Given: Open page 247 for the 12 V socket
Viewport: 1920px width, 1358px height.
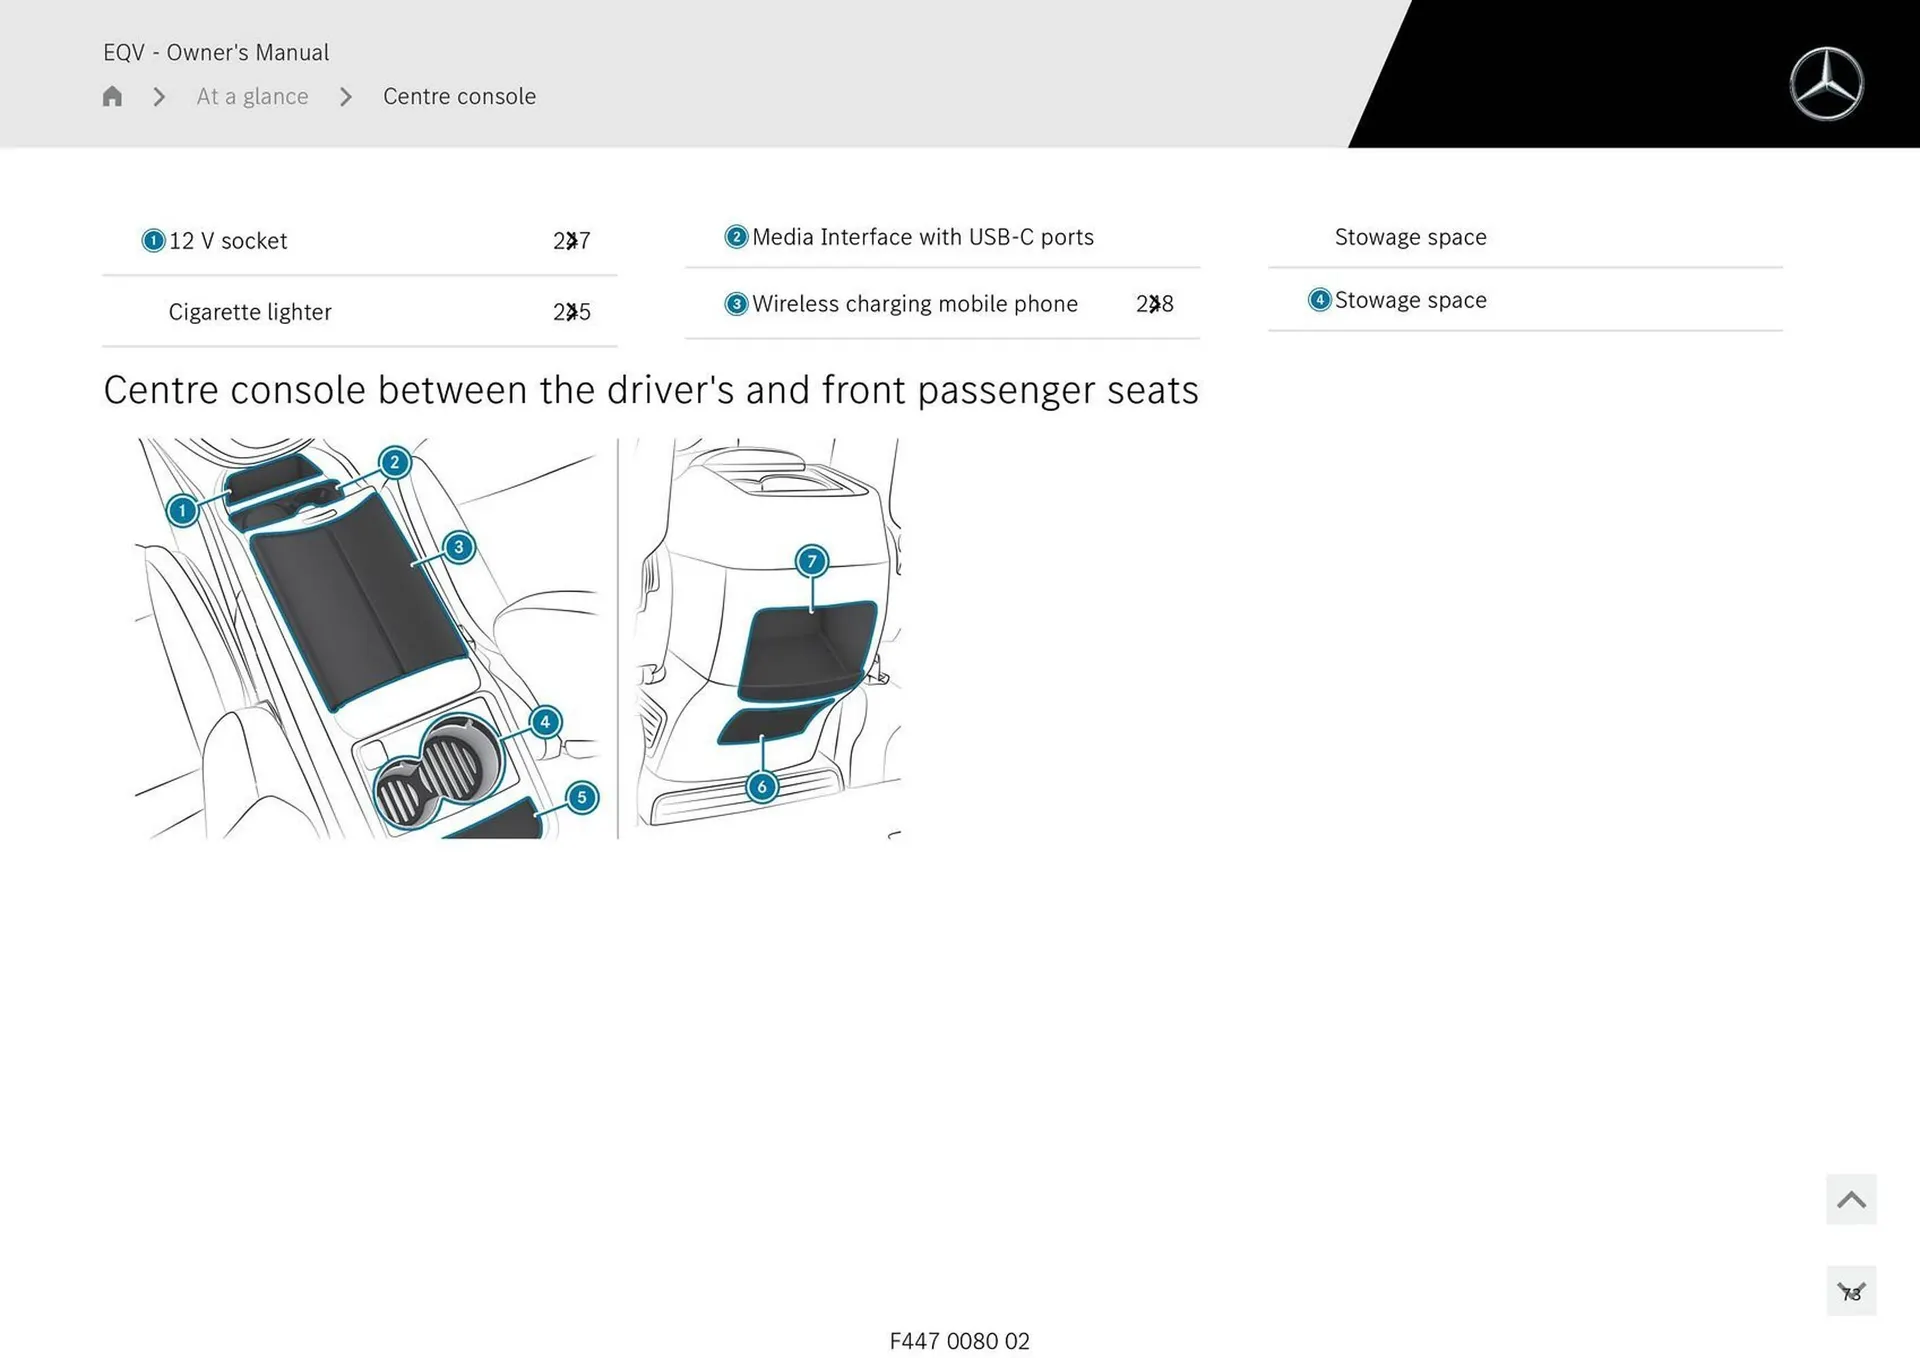Looking at the screenshot, I should pos(571,240).
